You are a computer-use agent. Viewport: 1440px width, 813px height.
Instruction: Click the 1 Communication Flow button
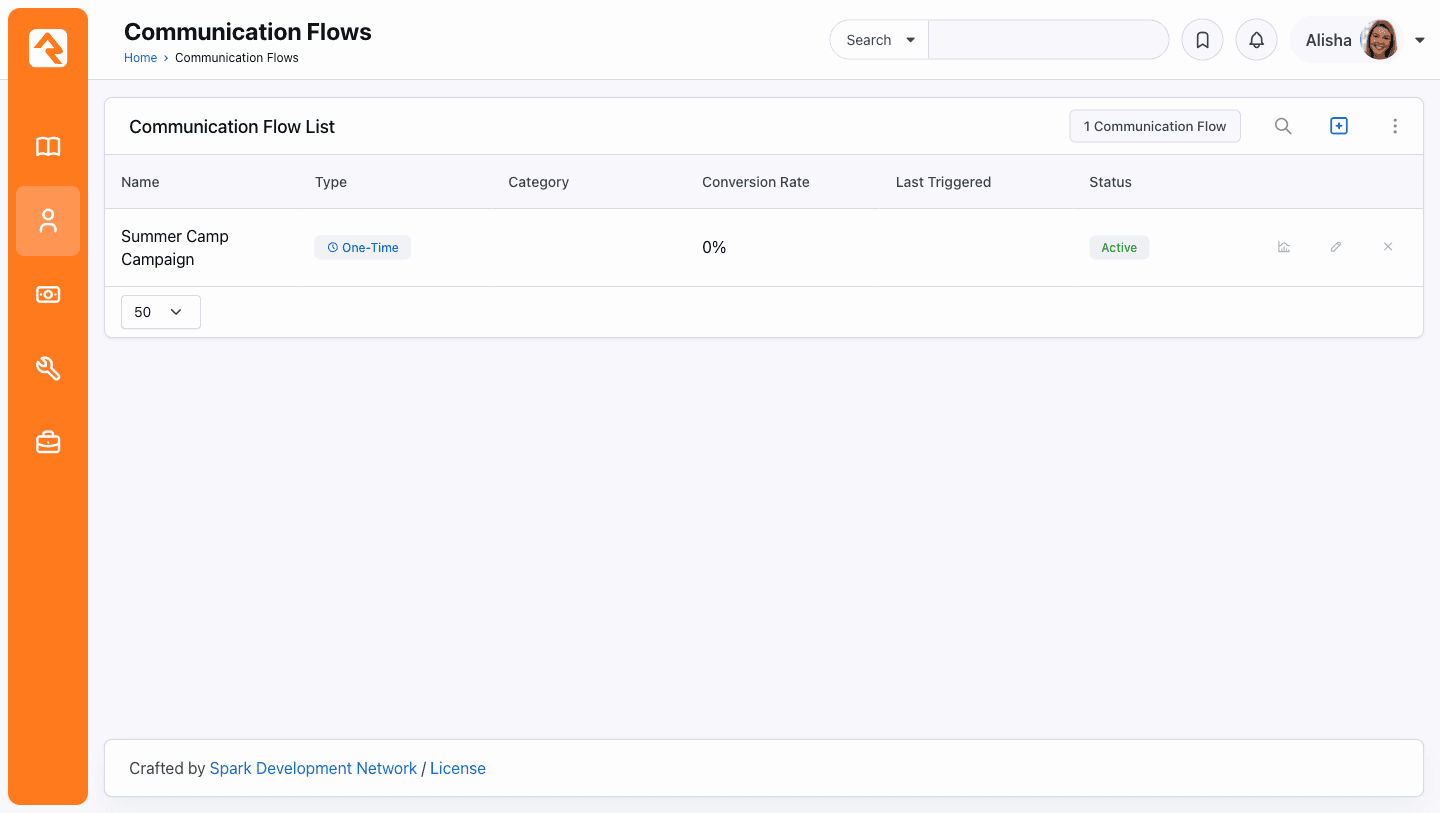(1154, 126)
